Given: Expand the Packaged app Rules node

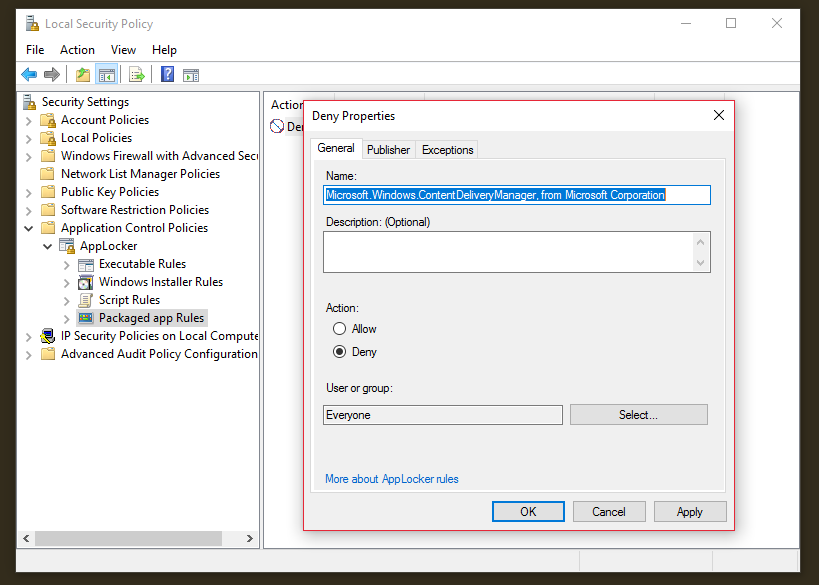Looking at the screenshot, I should [x=66, y=319].
